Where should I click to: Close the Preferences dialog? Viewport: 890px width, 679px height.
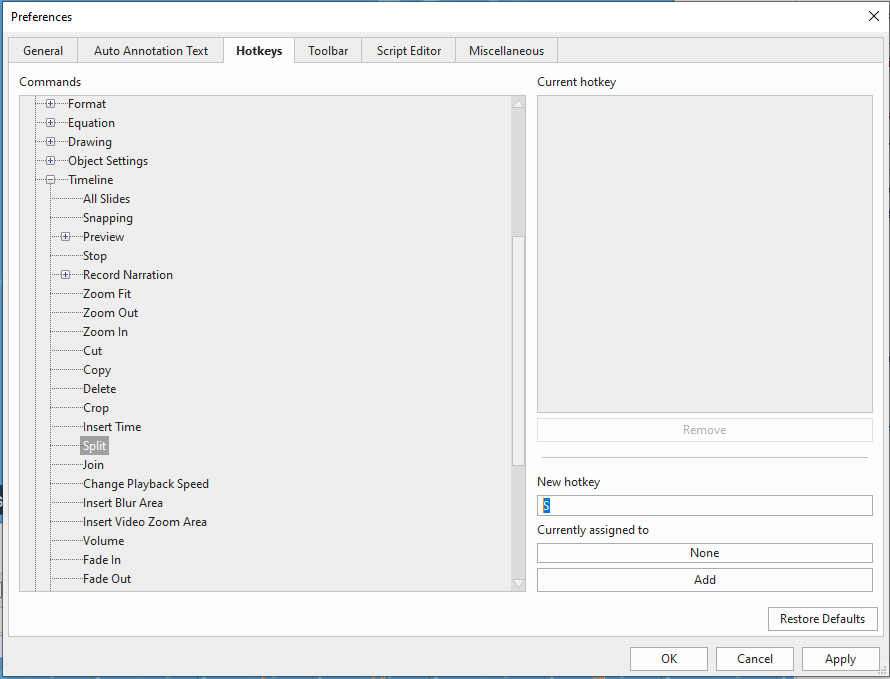(x=873, y=16)
